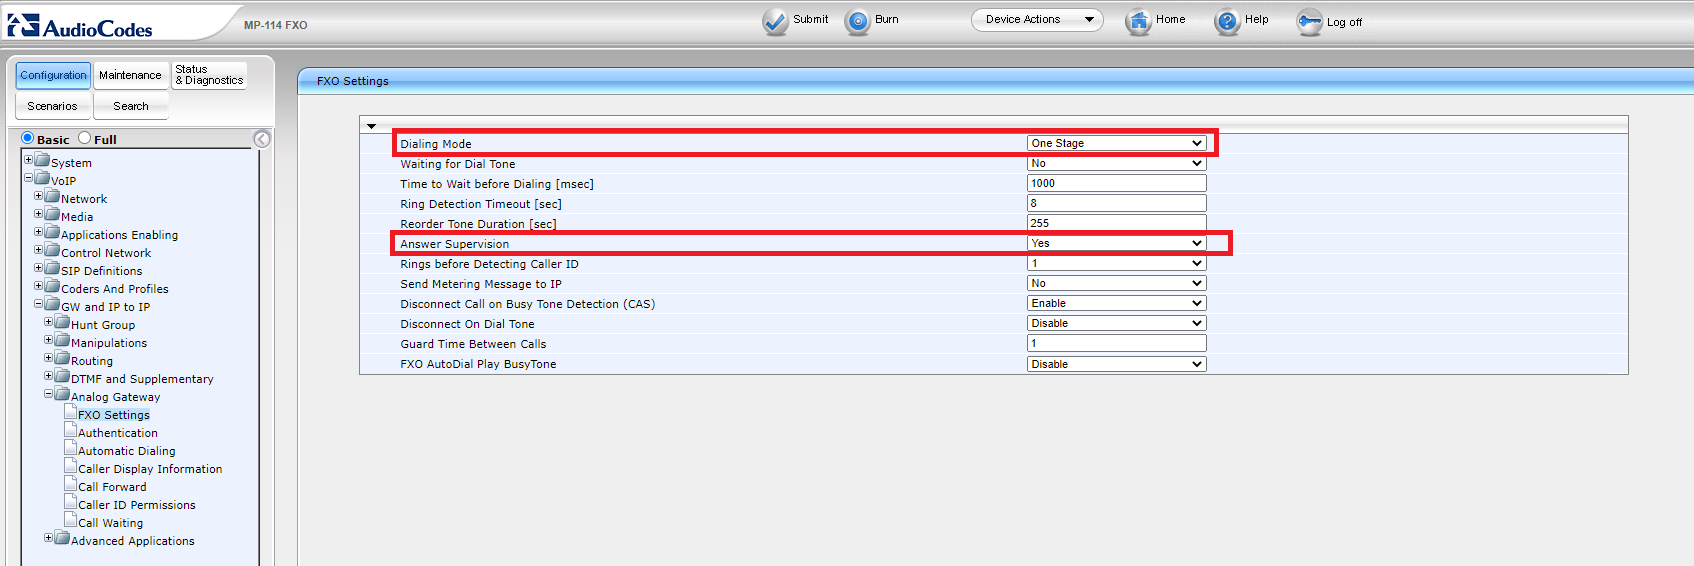Open the Search tab
This screenshot has height=566, width=1694.
coord(131,106)
